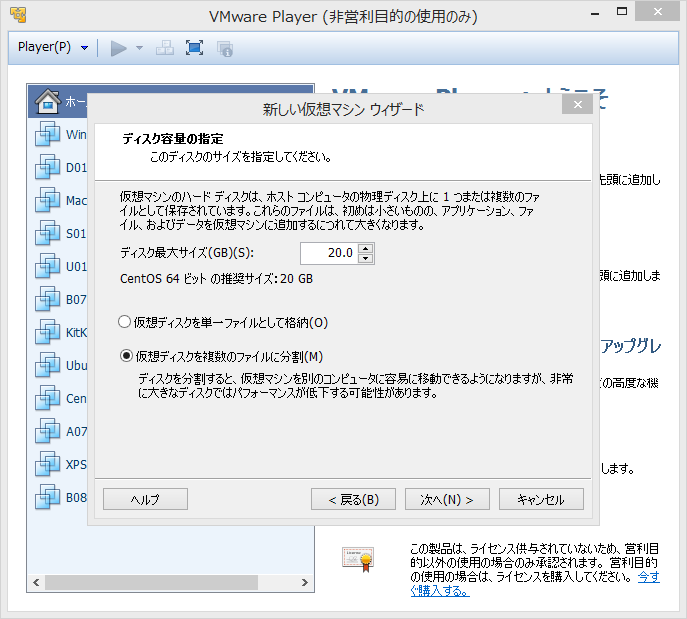Click the CentOS 64 recommended size text
Image resolution: width=687 pixels, height=619 pixels.
[x=216, y=279]
